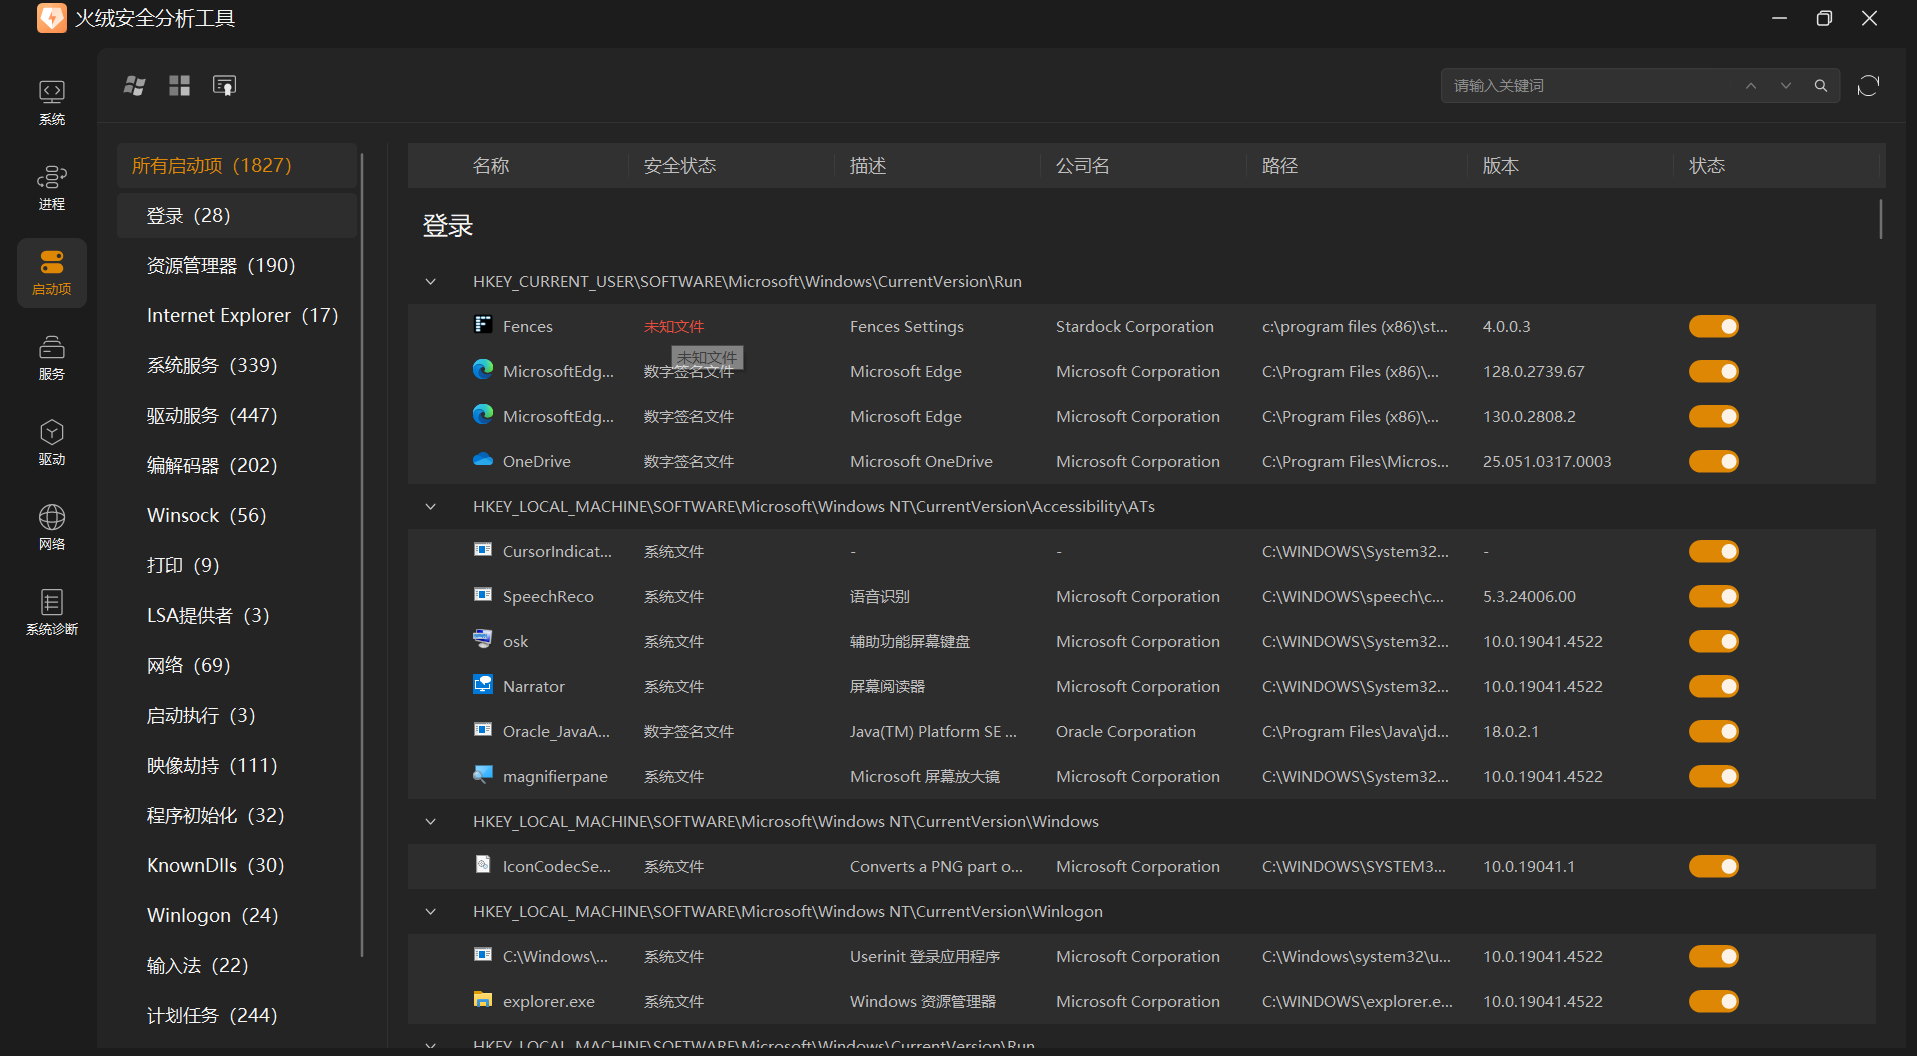Image resolution: width=1917 pixels, height=1056 pixels.
Task: Collapse the Accessibility\ATs registry group
Action: (x=431, y=507)
